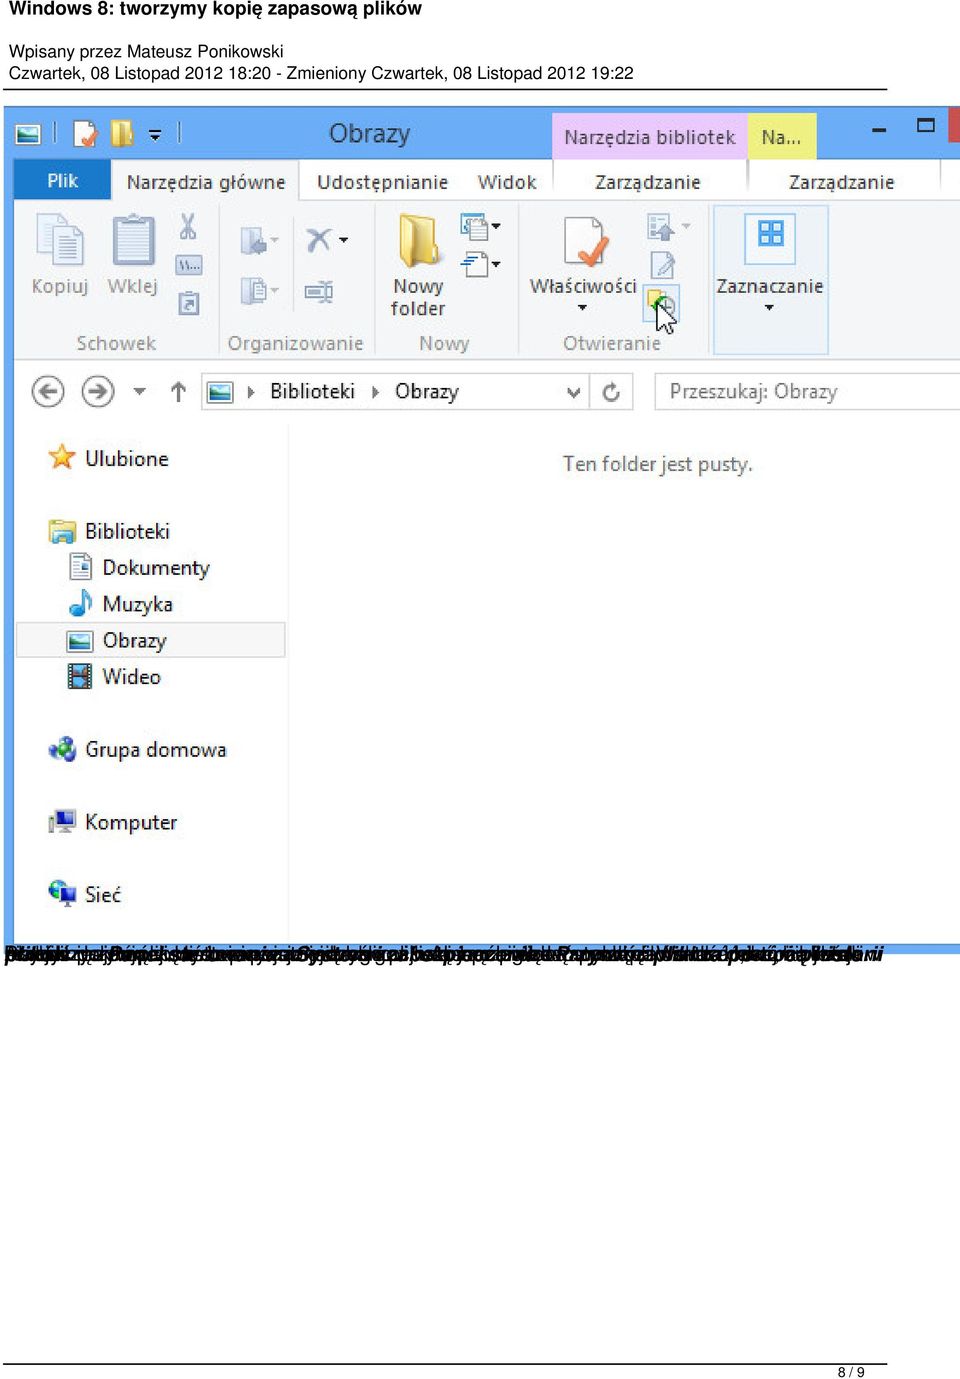Switch to the Narzędzia główne tab
Image resolution: width=960 pixels, height=1379 pixels.
(206, 182)
